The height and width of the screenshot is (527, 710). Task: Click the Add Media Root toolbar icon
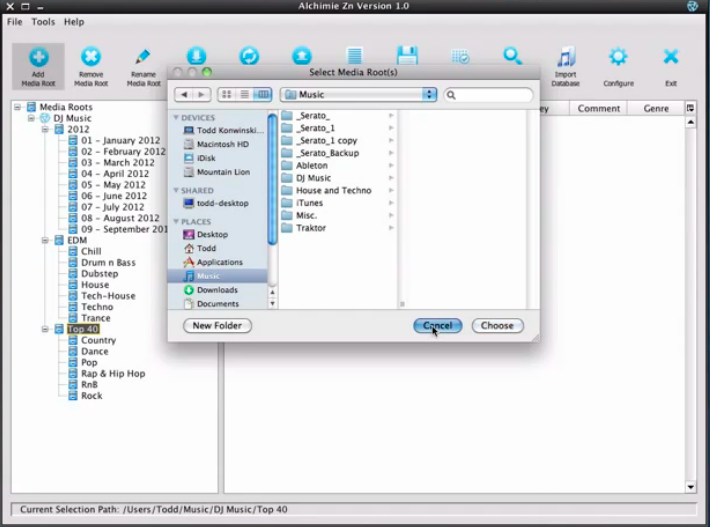pyautogui.click(x=38, y=58)
